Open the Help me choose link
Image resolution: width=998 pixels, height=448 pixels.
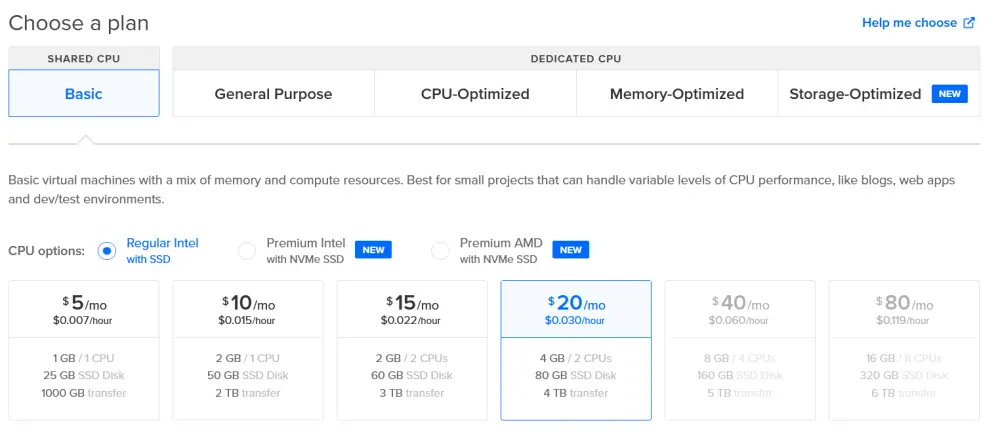pos(918,23)
